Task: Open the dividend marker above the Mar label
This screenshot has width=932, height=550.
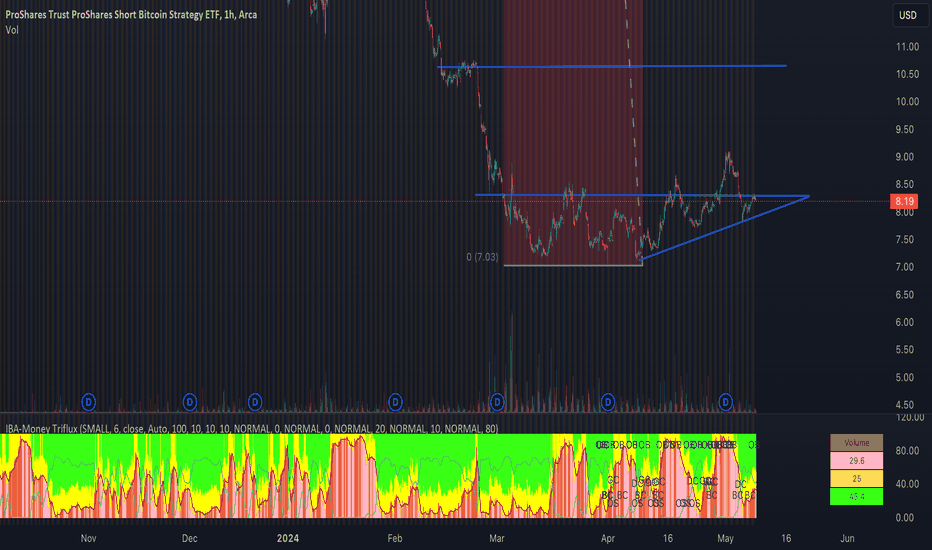Action: click(x=497, y=403)
